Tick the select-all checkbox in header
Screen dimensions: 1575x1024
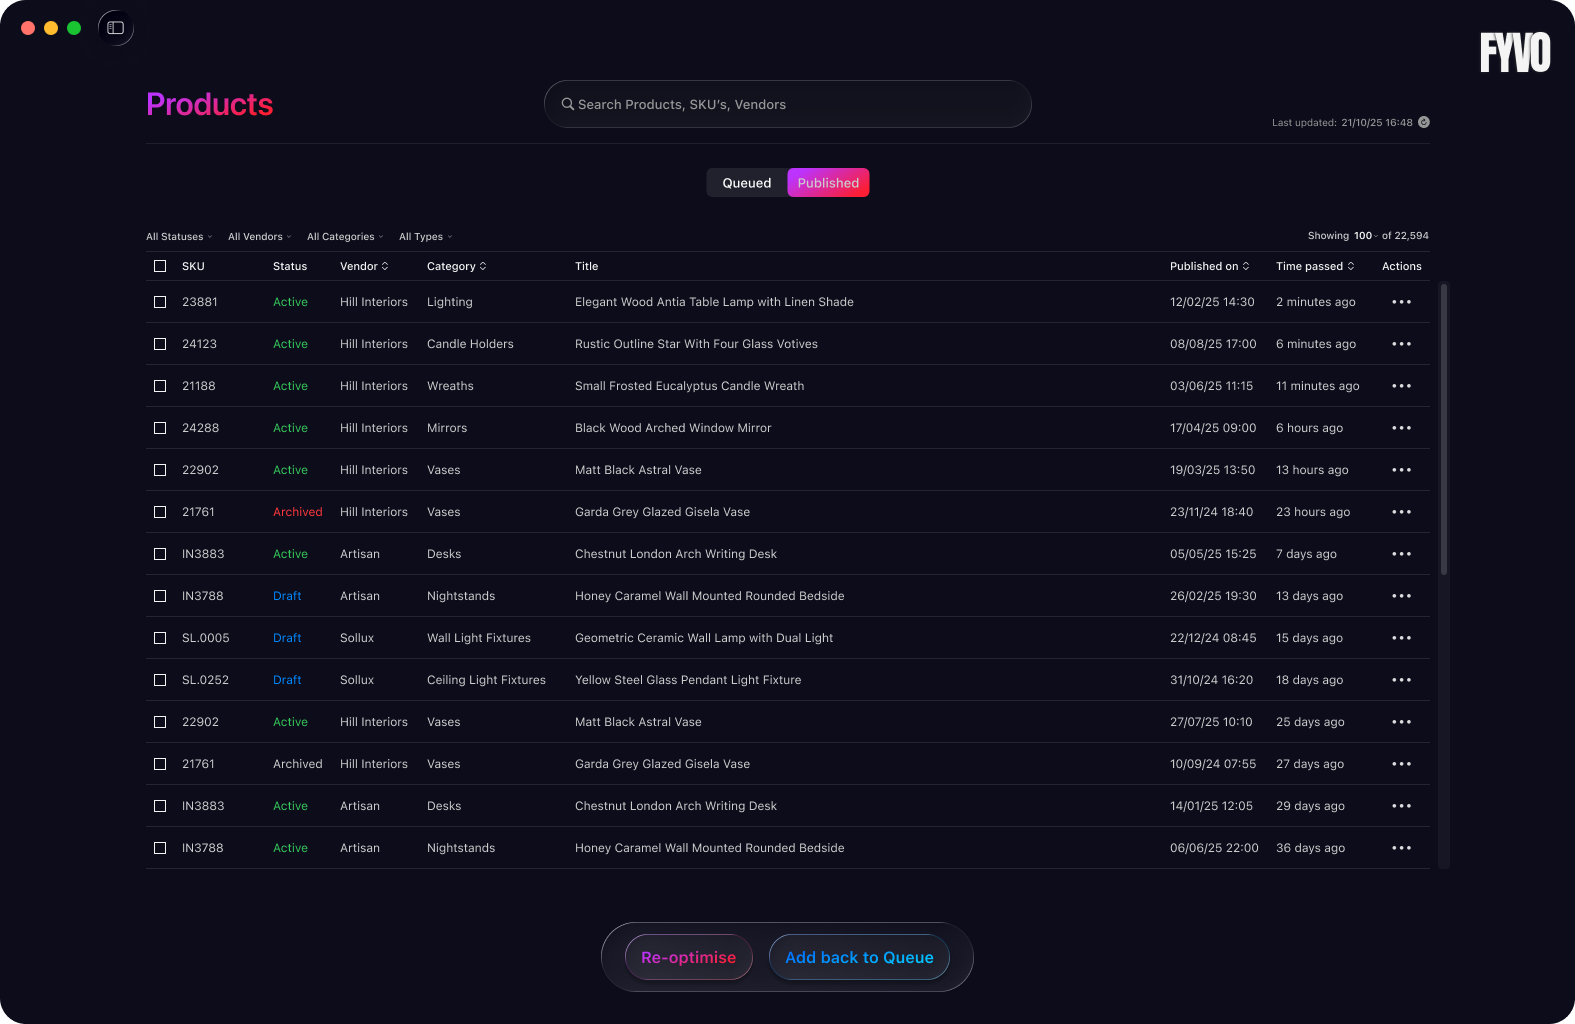pyautogui.click(x=160, y=266)
